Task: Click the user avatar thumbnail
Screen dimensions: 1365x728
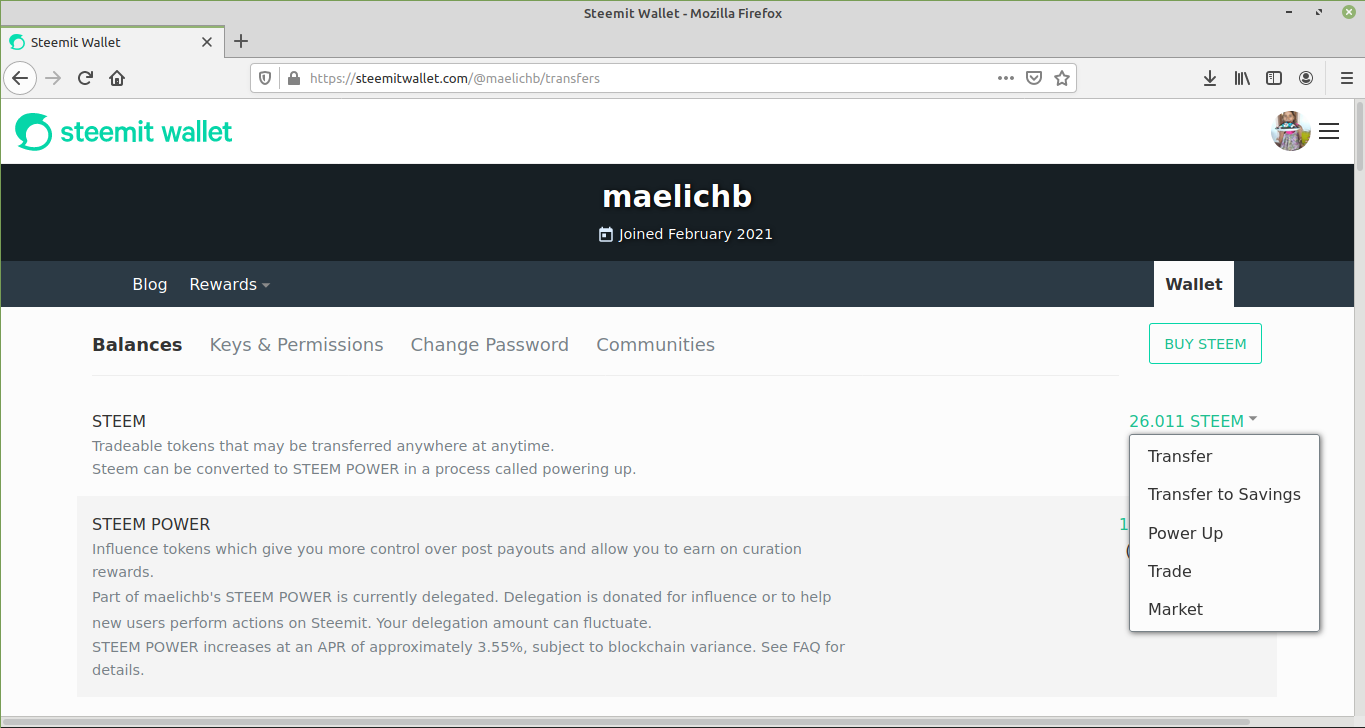Action: pos(1291,131)
